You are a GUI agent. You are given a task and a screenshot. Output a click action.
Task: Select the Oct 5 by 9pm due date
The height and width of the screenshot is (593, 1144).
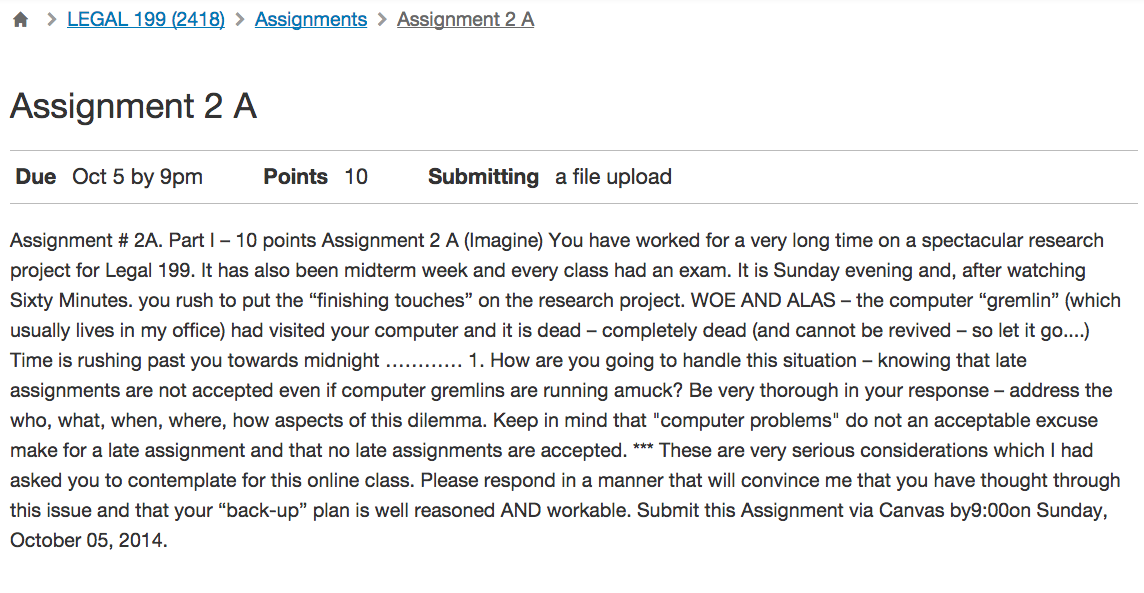coord(137,177)
